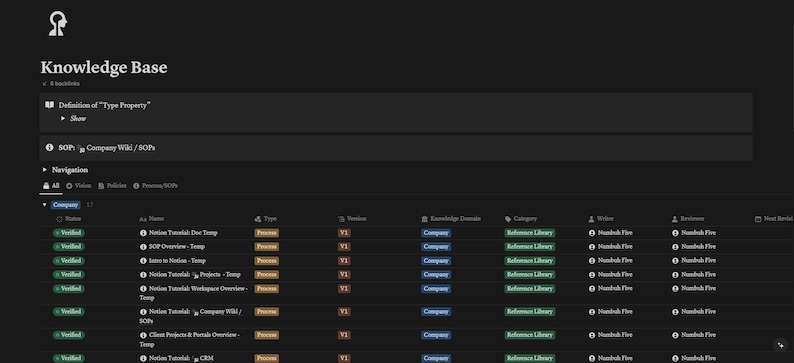Screen dimensions: 794x363
Task: Click Reference Library tag in Doc Temp row
Action: tap(530, 233)
